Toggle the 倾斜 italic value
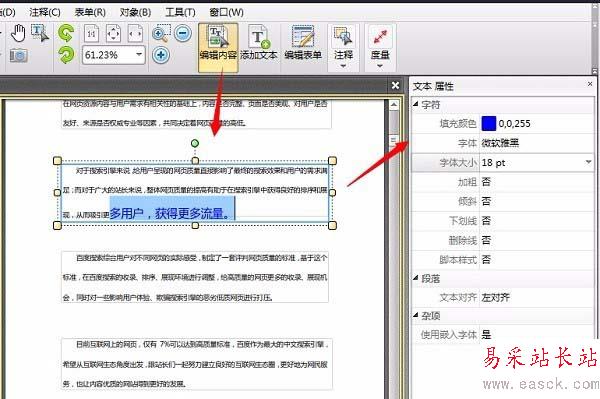The image size is (600, 399). click(x=536, y=201)
